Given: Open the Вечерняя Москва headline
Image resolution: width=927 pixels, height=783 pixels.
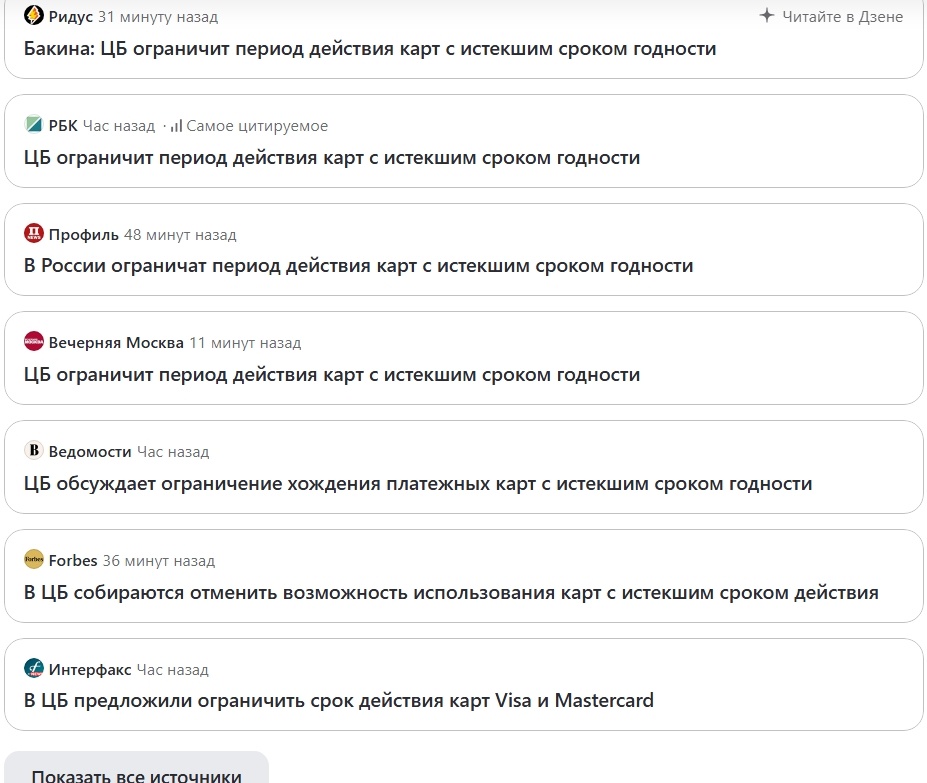Looking at the screenshot, I should coord(336,375).
